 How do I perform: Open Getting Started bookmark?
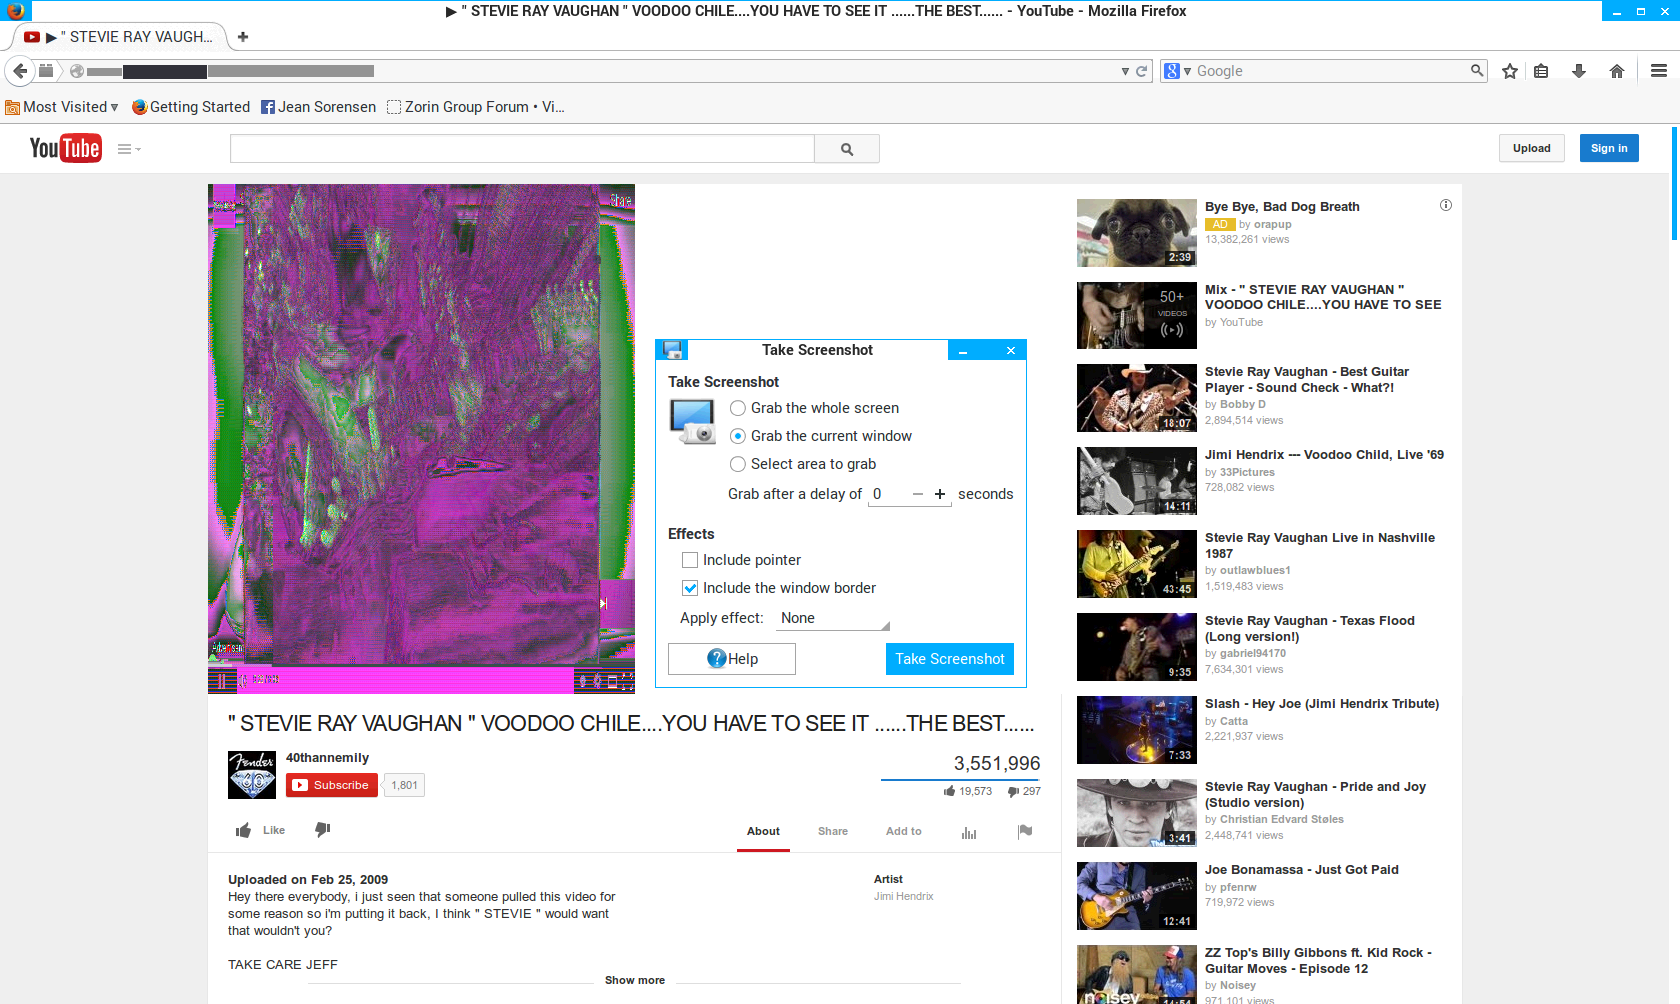[191, 107]
